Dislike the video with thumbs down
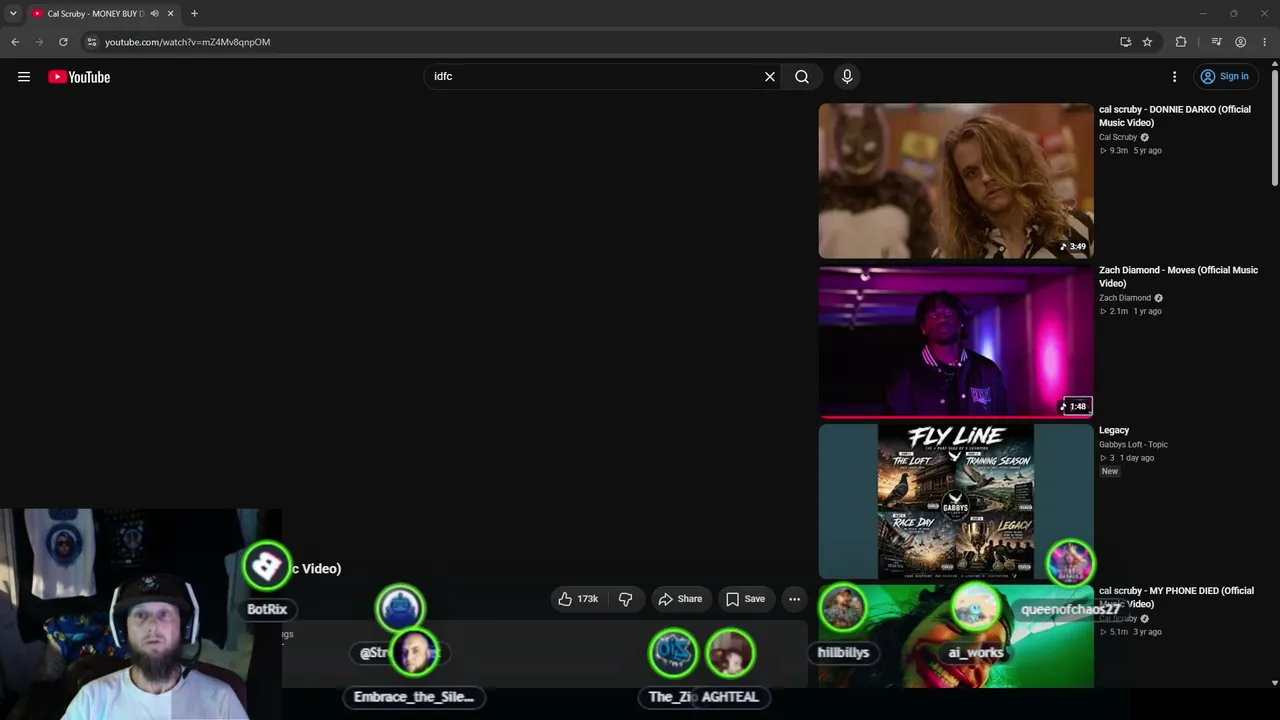1280x720 pixels. 626,599
